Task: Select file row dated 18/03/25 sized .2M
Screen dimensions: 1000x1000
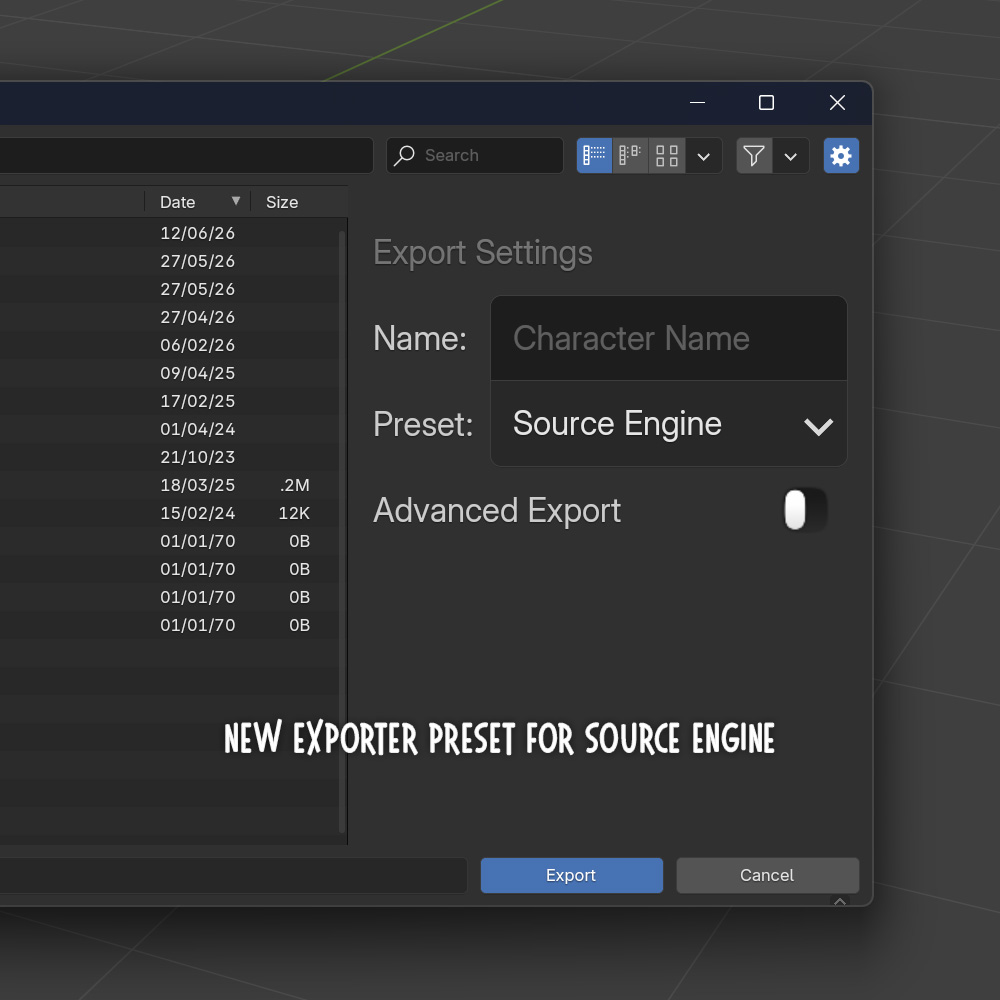Action: point(170,485)
